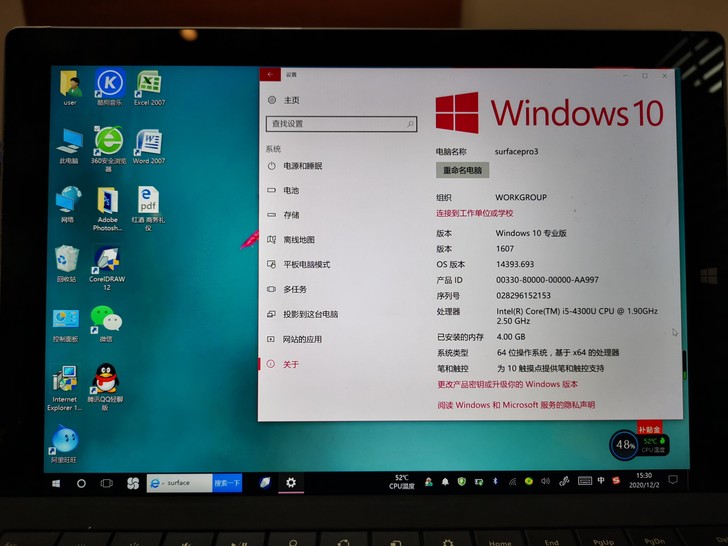Click the 14393.693 OS build value
Viewport: 728px width, 546px height.
coord(515,264)
